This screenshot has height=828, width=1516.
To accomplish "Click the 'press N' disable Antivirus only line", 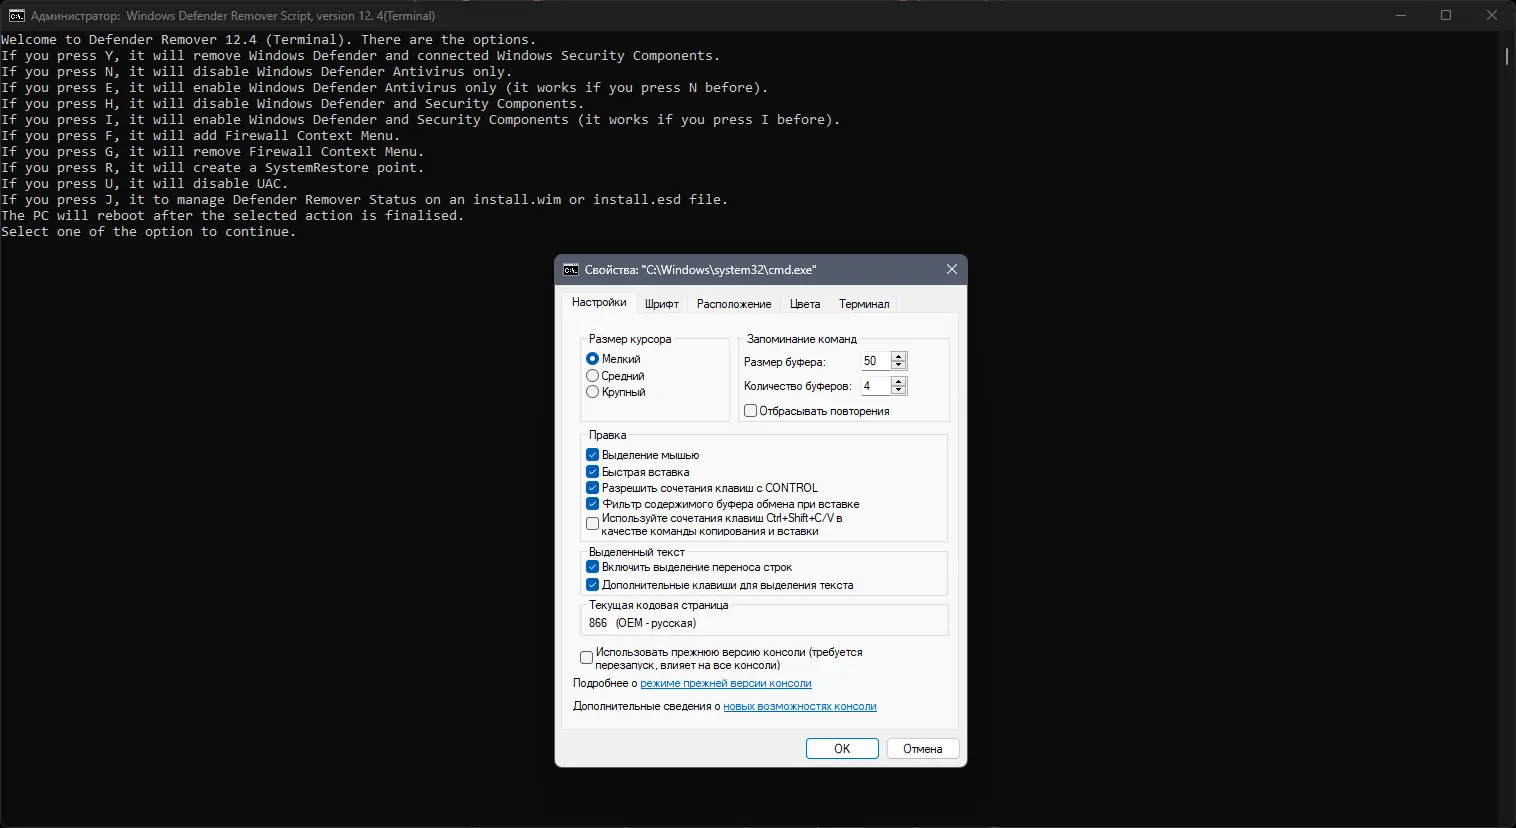I will click(x=257, y=72).
